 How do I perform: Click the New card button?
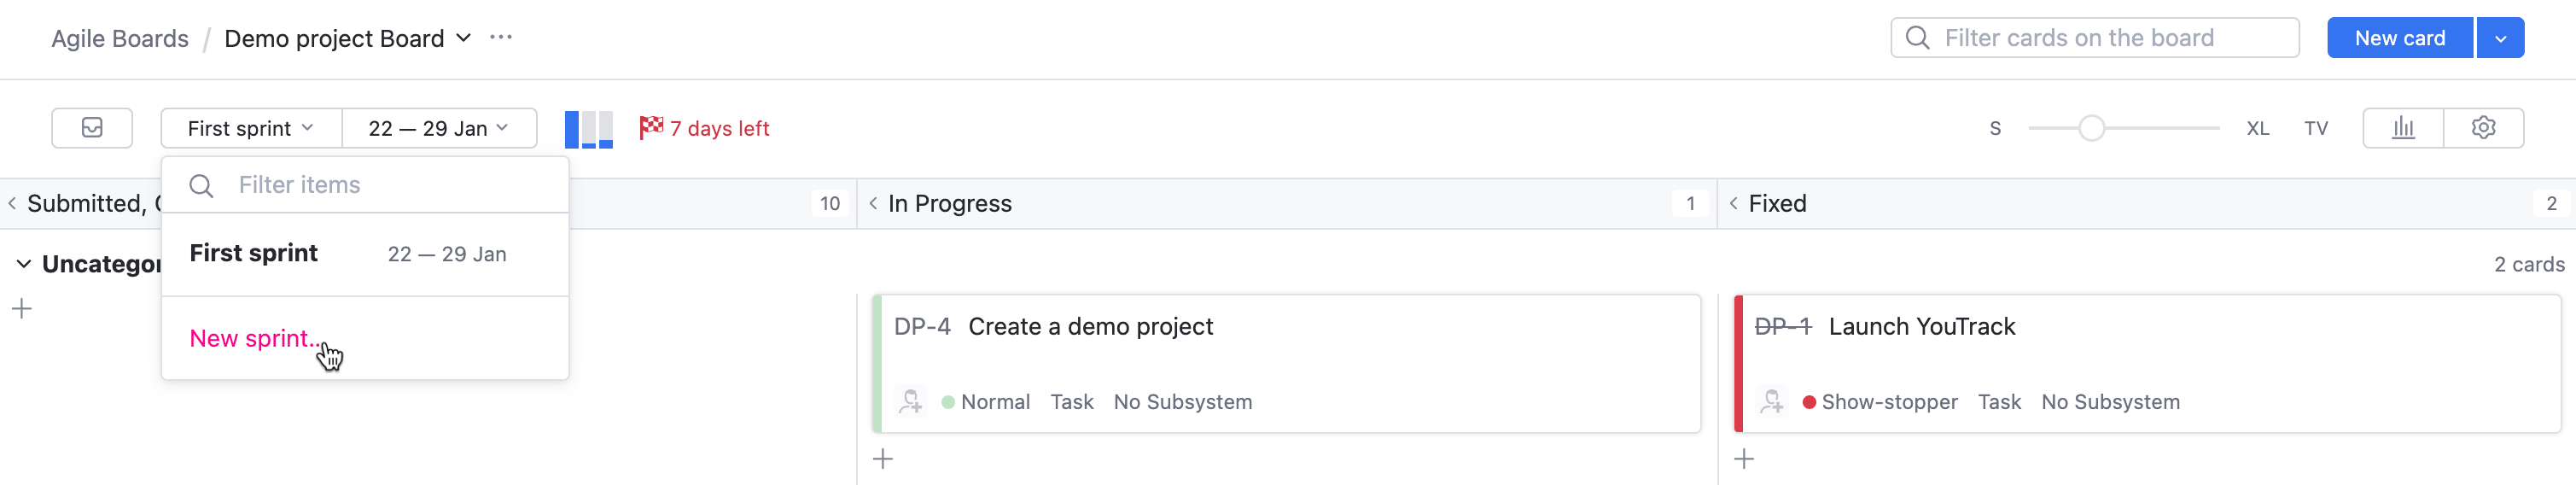(2399, 39)
